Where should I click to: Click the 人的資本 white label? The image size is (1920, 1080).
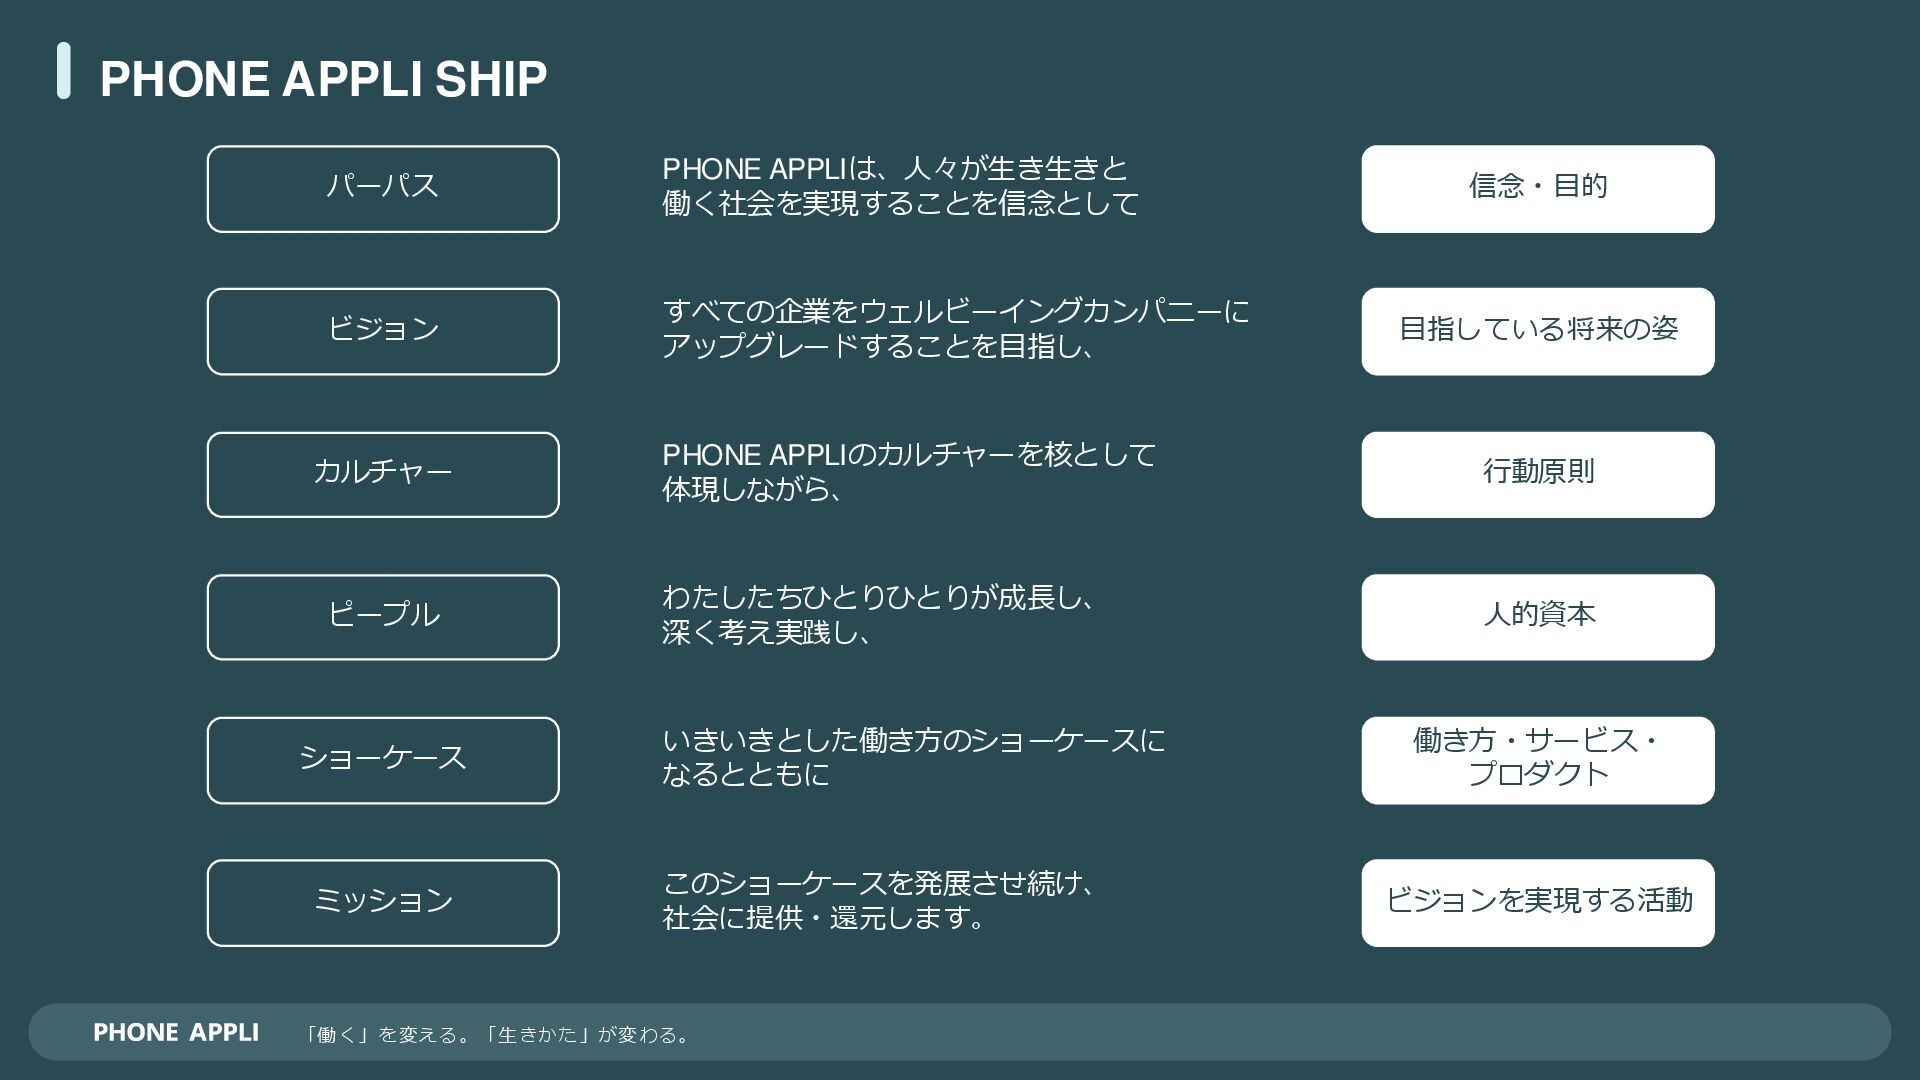pyautogui.click(x=1538, y=617)
